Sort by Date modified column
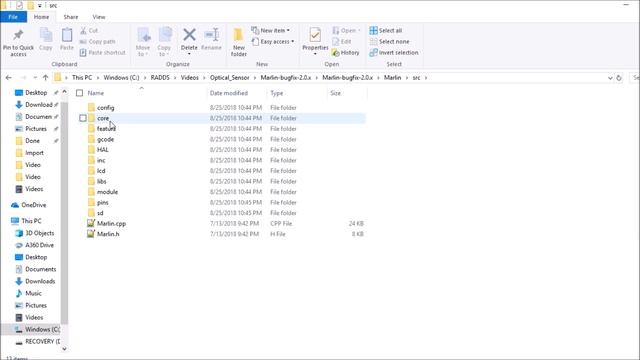 237,93
